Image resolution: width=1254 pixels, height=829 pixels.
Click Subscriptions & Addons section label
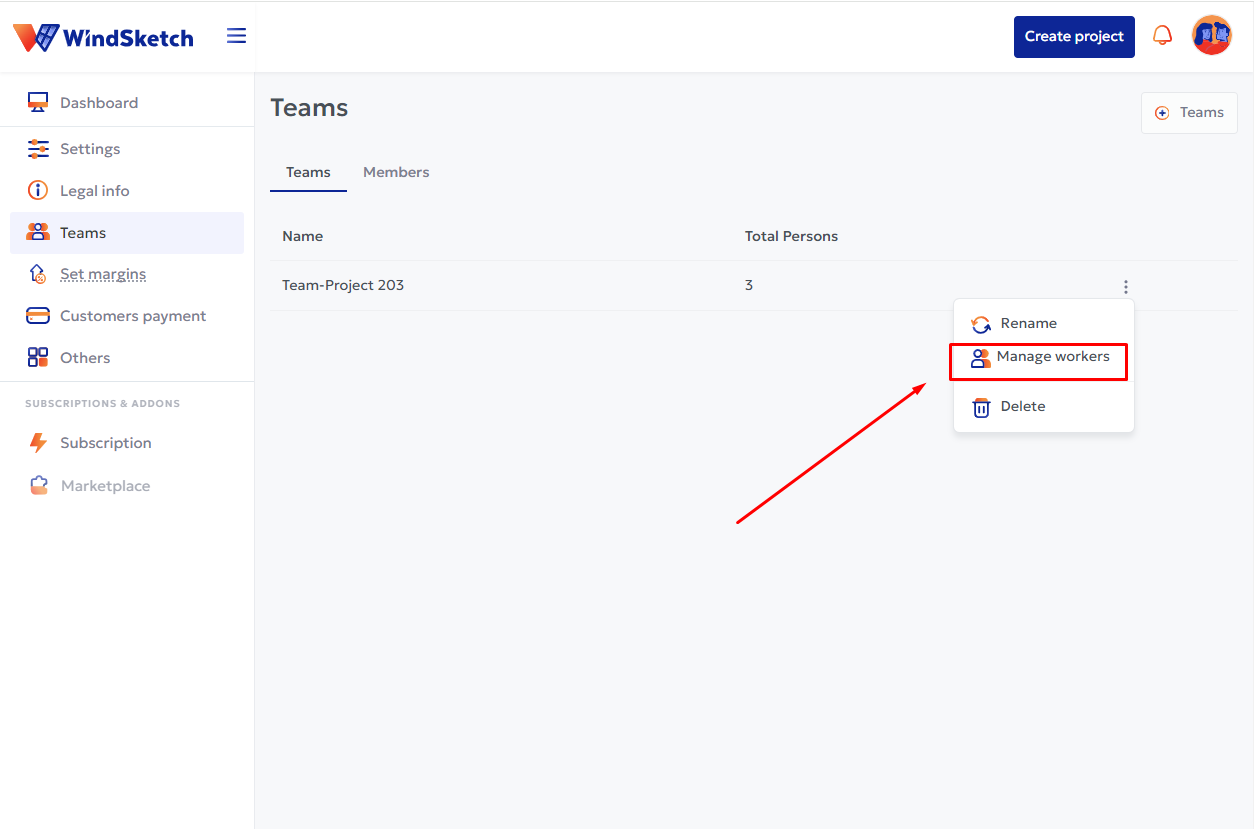click(103, 404)
